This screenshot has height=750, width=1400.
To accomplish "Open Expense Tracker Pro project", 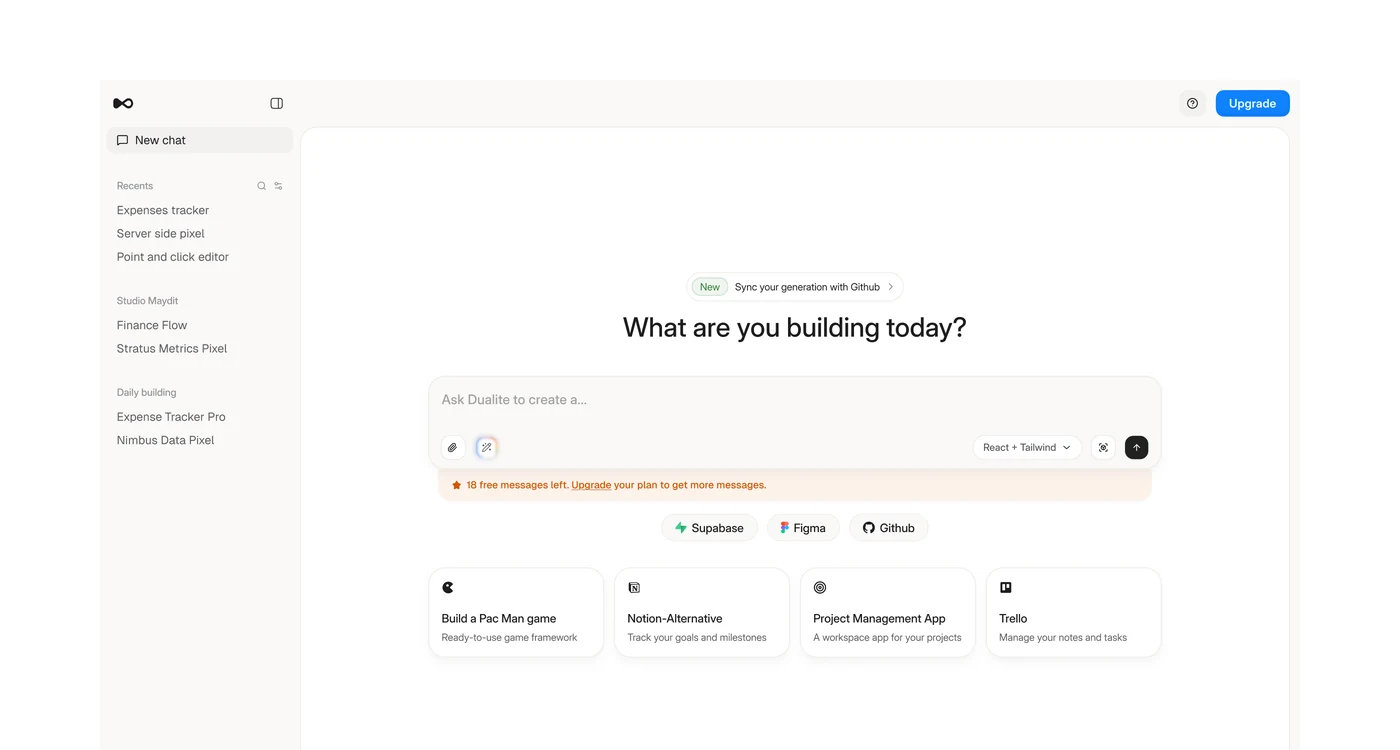I will (171, 417).
